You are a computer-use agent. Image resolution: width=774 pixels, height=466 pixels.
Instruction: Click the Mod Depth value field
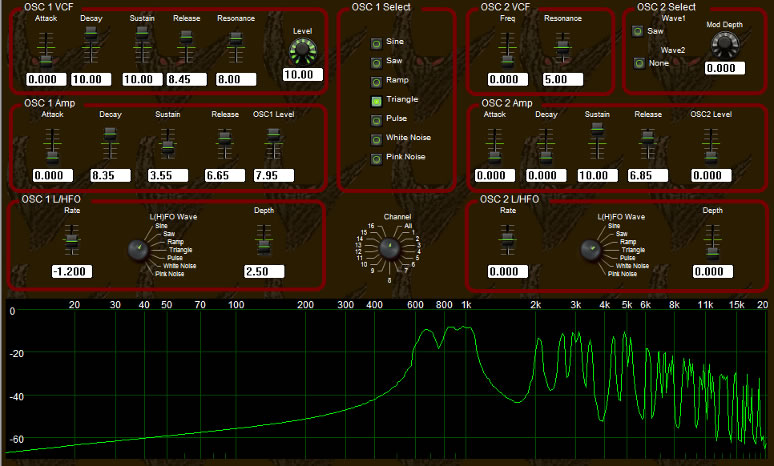click(725, 68)
